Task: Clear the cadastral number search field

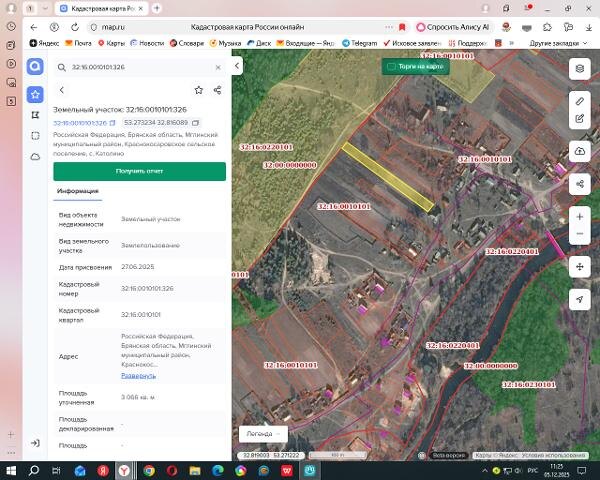Action: pyautogui.click(x=218, y=67)
